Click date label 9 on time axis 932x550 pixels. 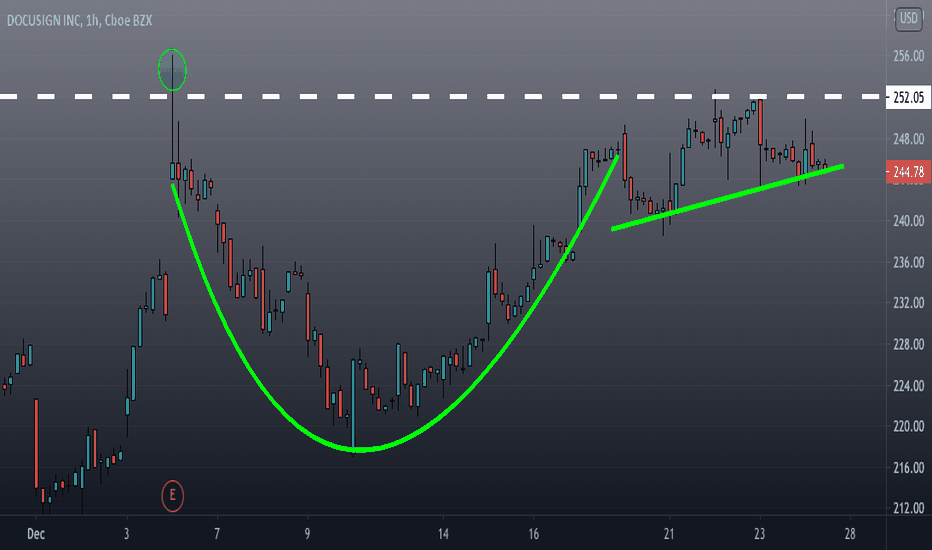coord(307,534)
